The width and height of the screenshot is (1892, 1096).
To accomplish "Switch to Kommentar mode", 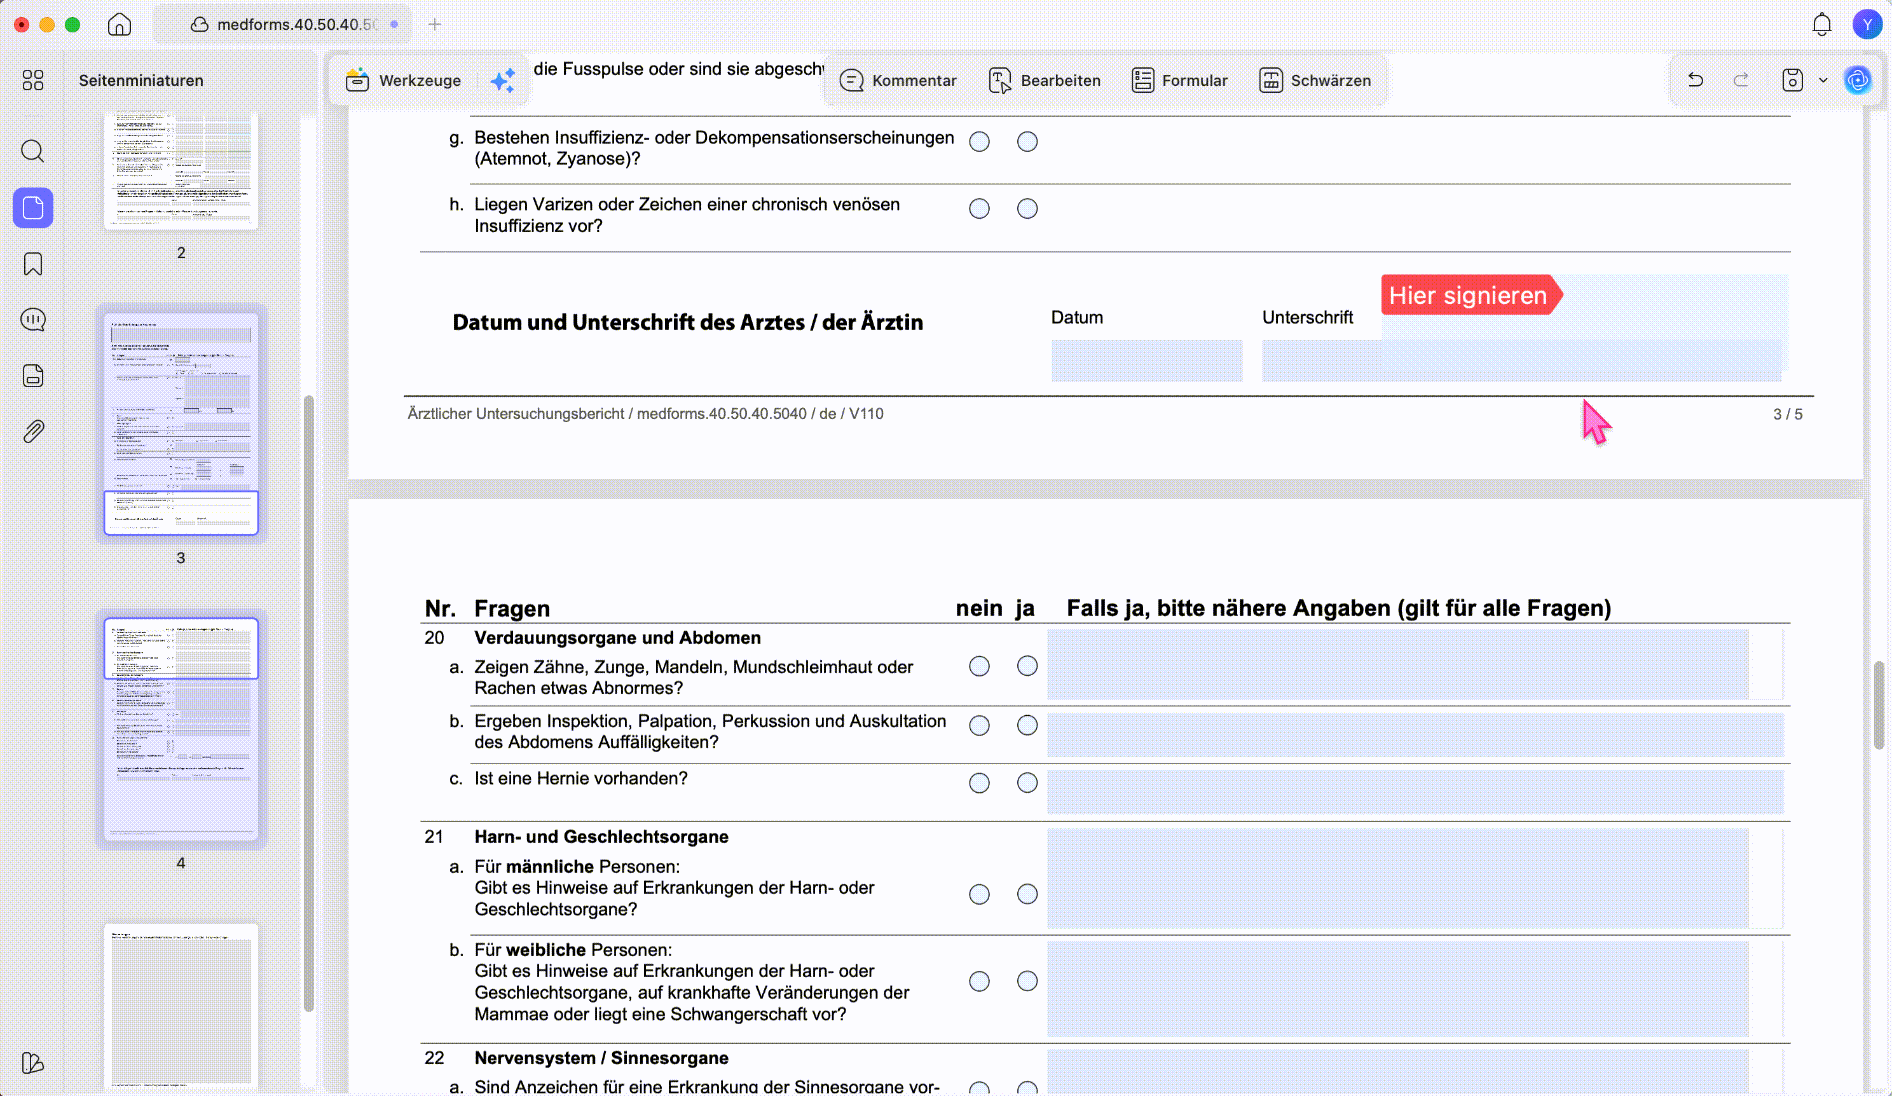I will tap(898, 80).
